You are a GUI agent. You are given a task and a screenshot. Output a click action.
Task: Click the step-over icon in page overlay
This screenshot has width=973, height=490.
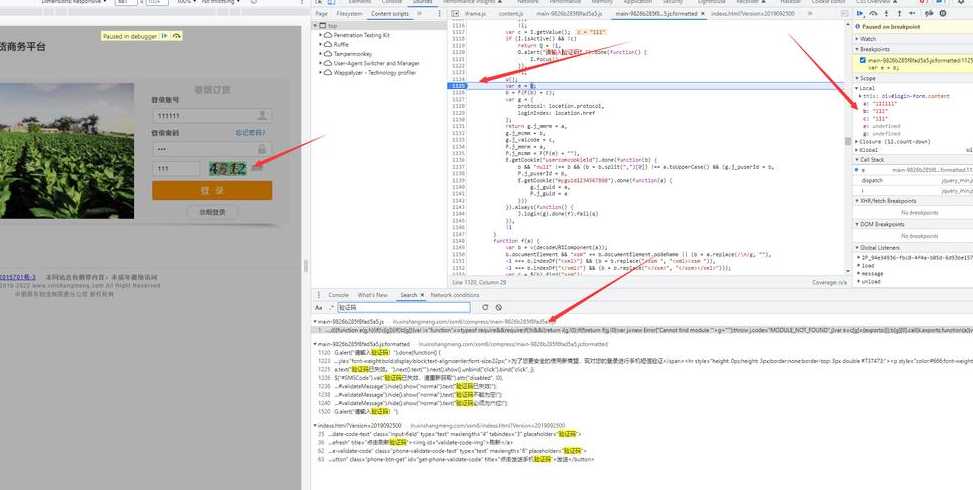(x=177, y=37)
